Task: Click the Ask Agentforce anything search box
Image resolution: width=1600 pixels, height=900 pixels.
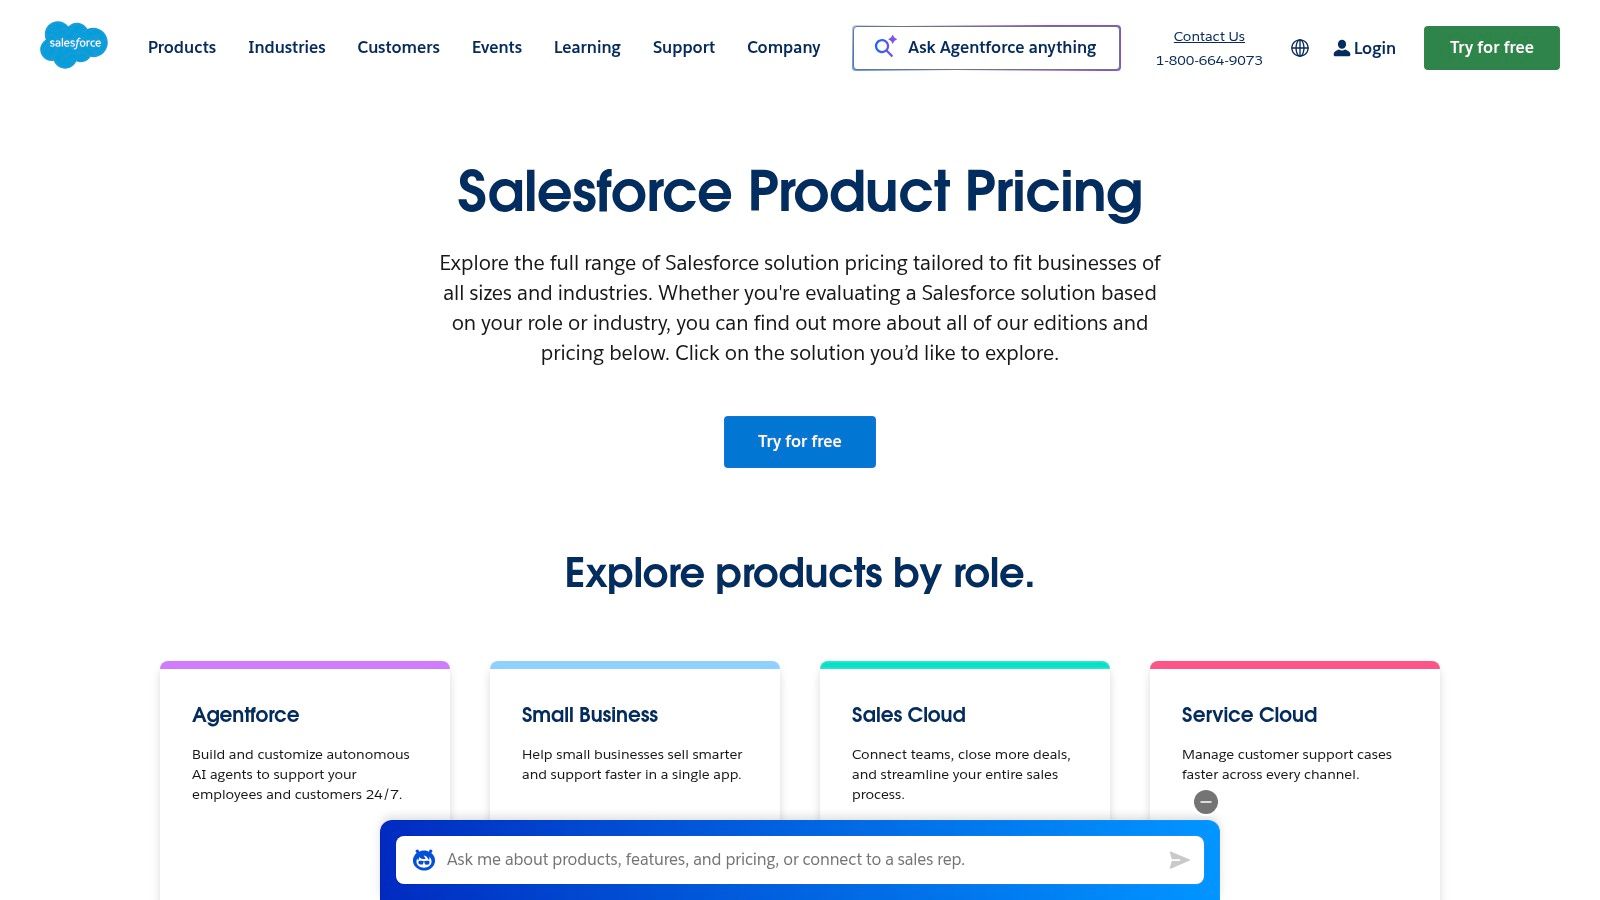Action: (x=1002, y=48)
